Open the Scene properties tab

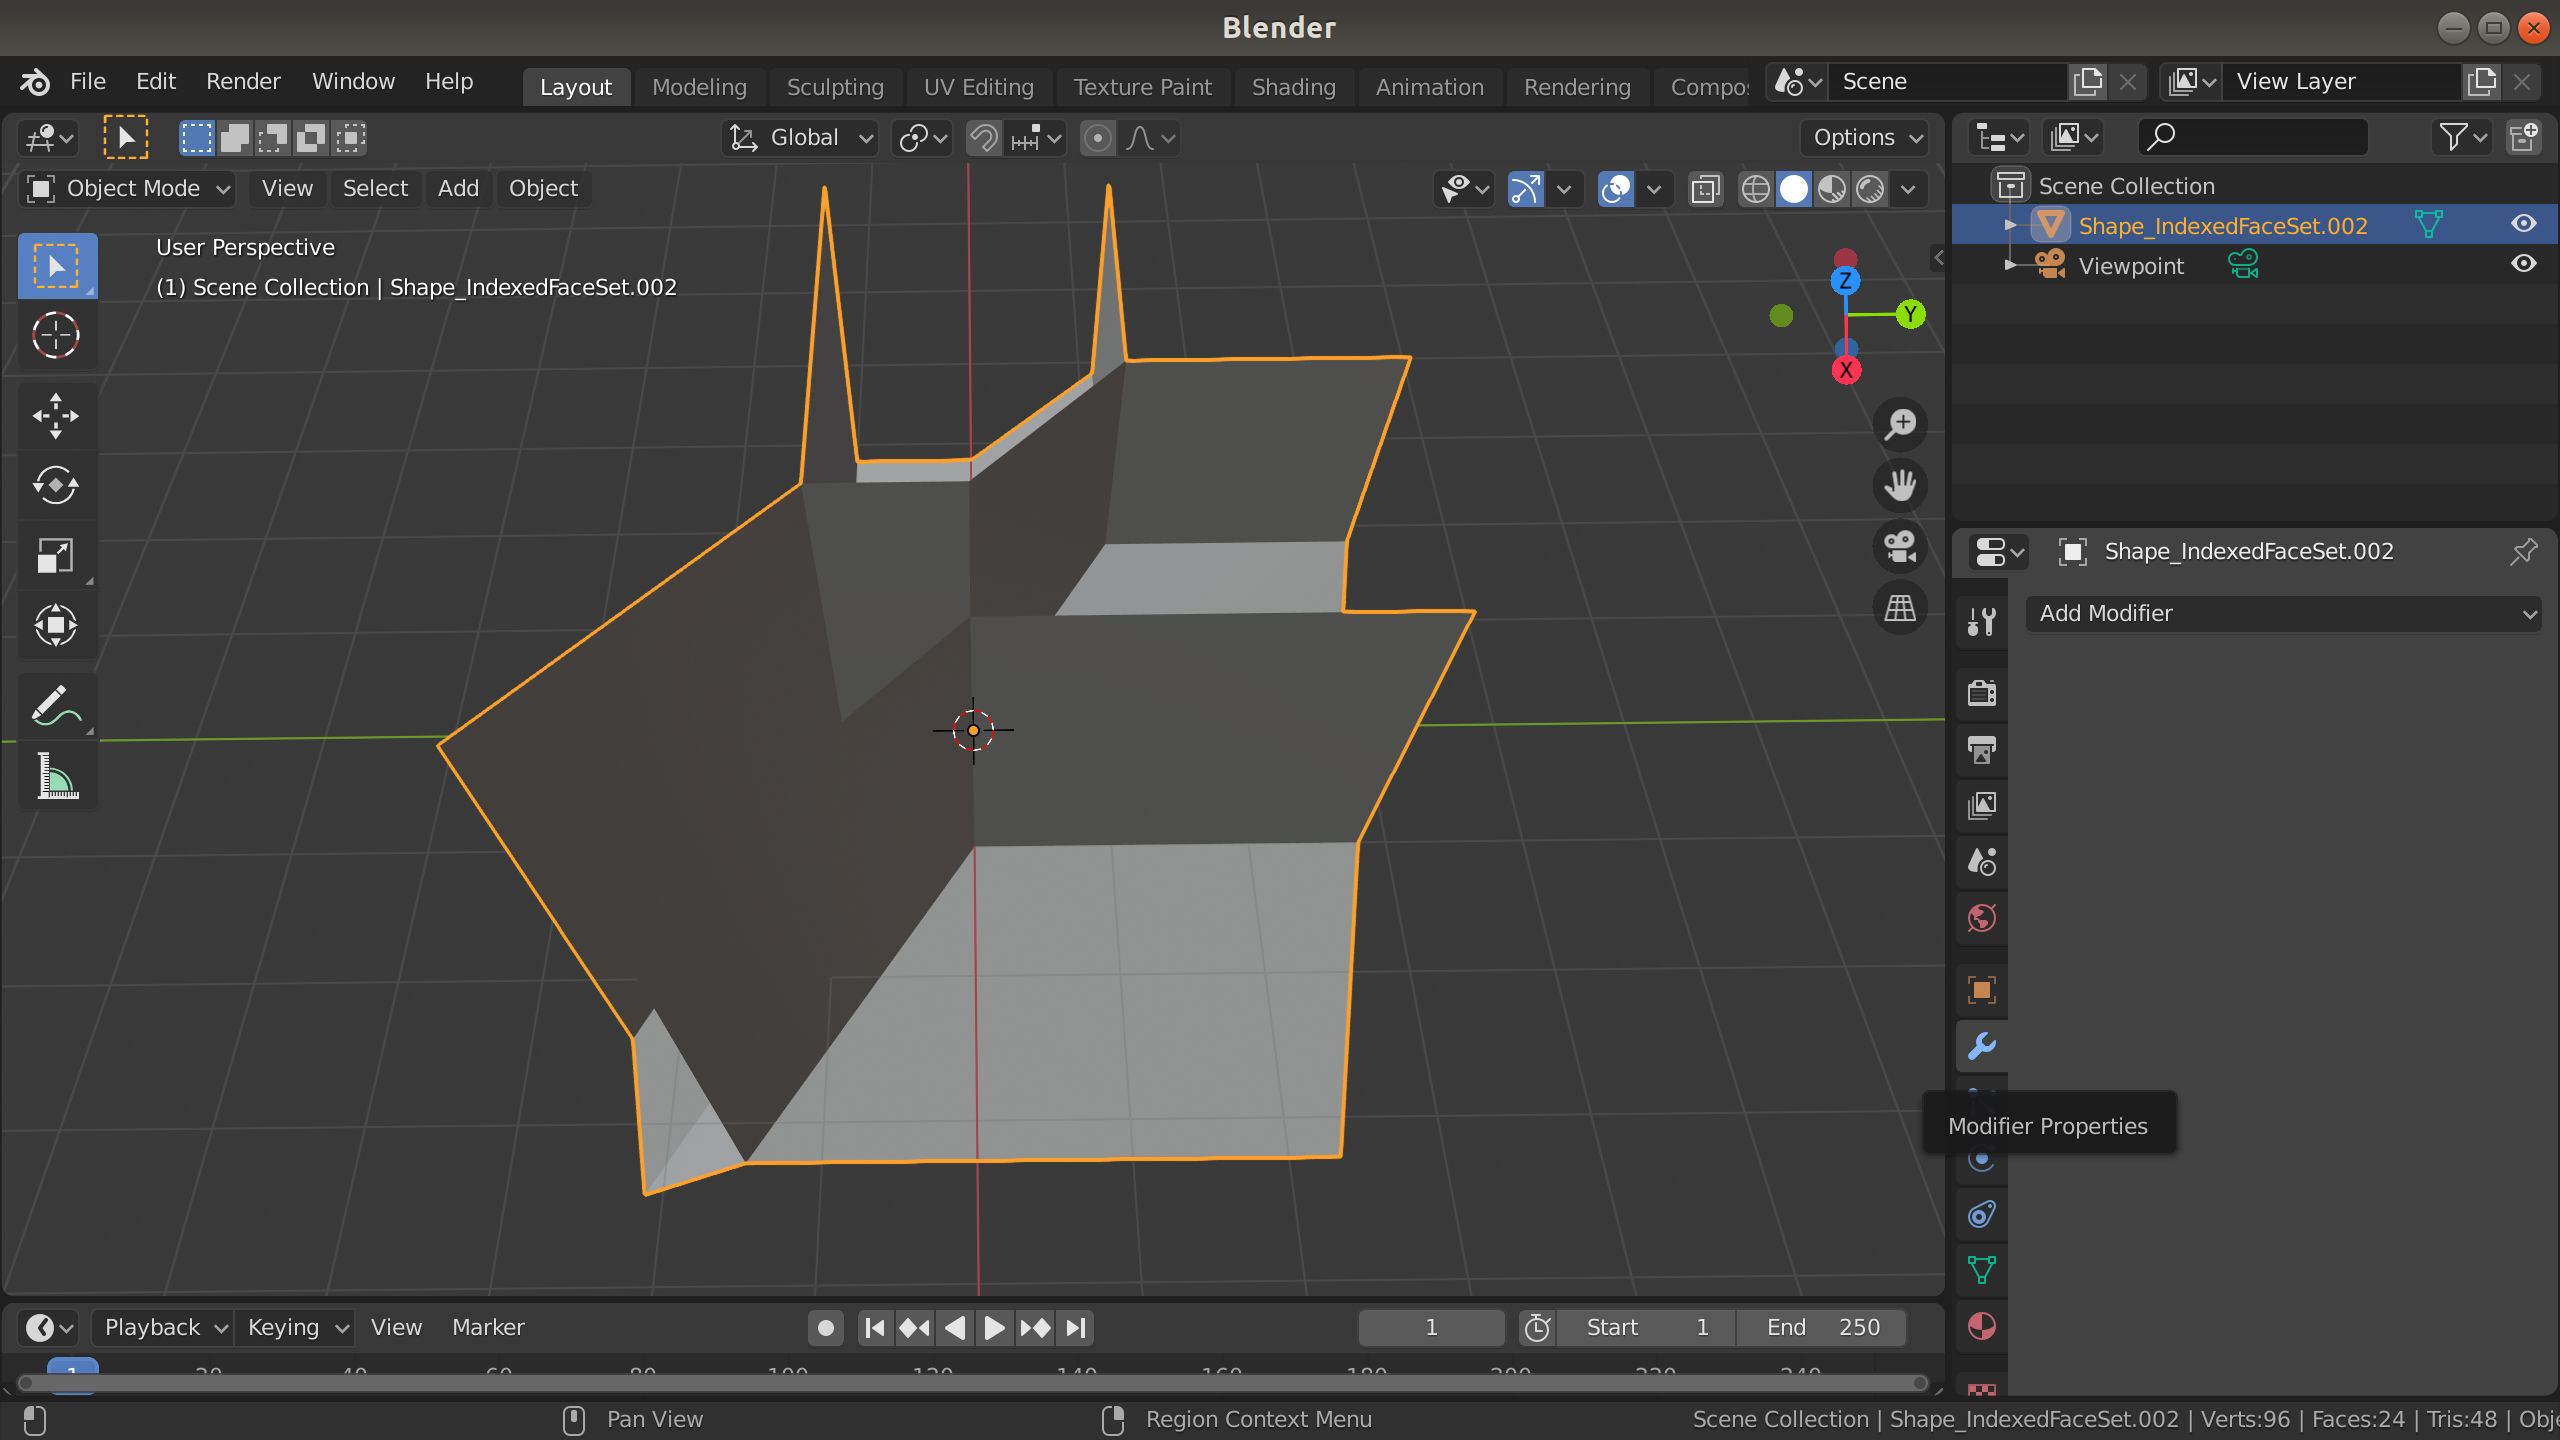click(x=1981, y=861)
